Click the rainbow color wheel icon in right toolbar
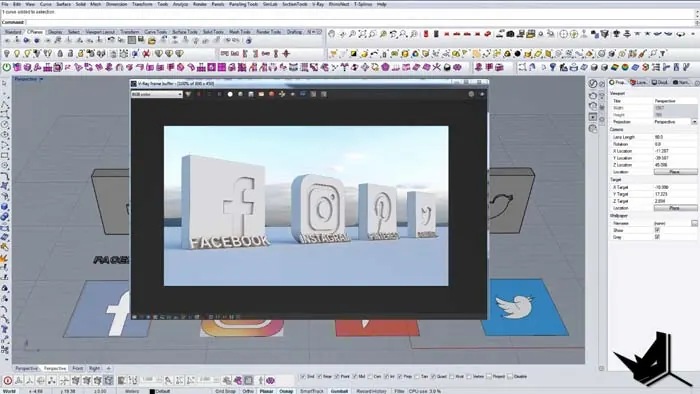The width and height of the screenshot is (700, 394). [x=625, y=67]
